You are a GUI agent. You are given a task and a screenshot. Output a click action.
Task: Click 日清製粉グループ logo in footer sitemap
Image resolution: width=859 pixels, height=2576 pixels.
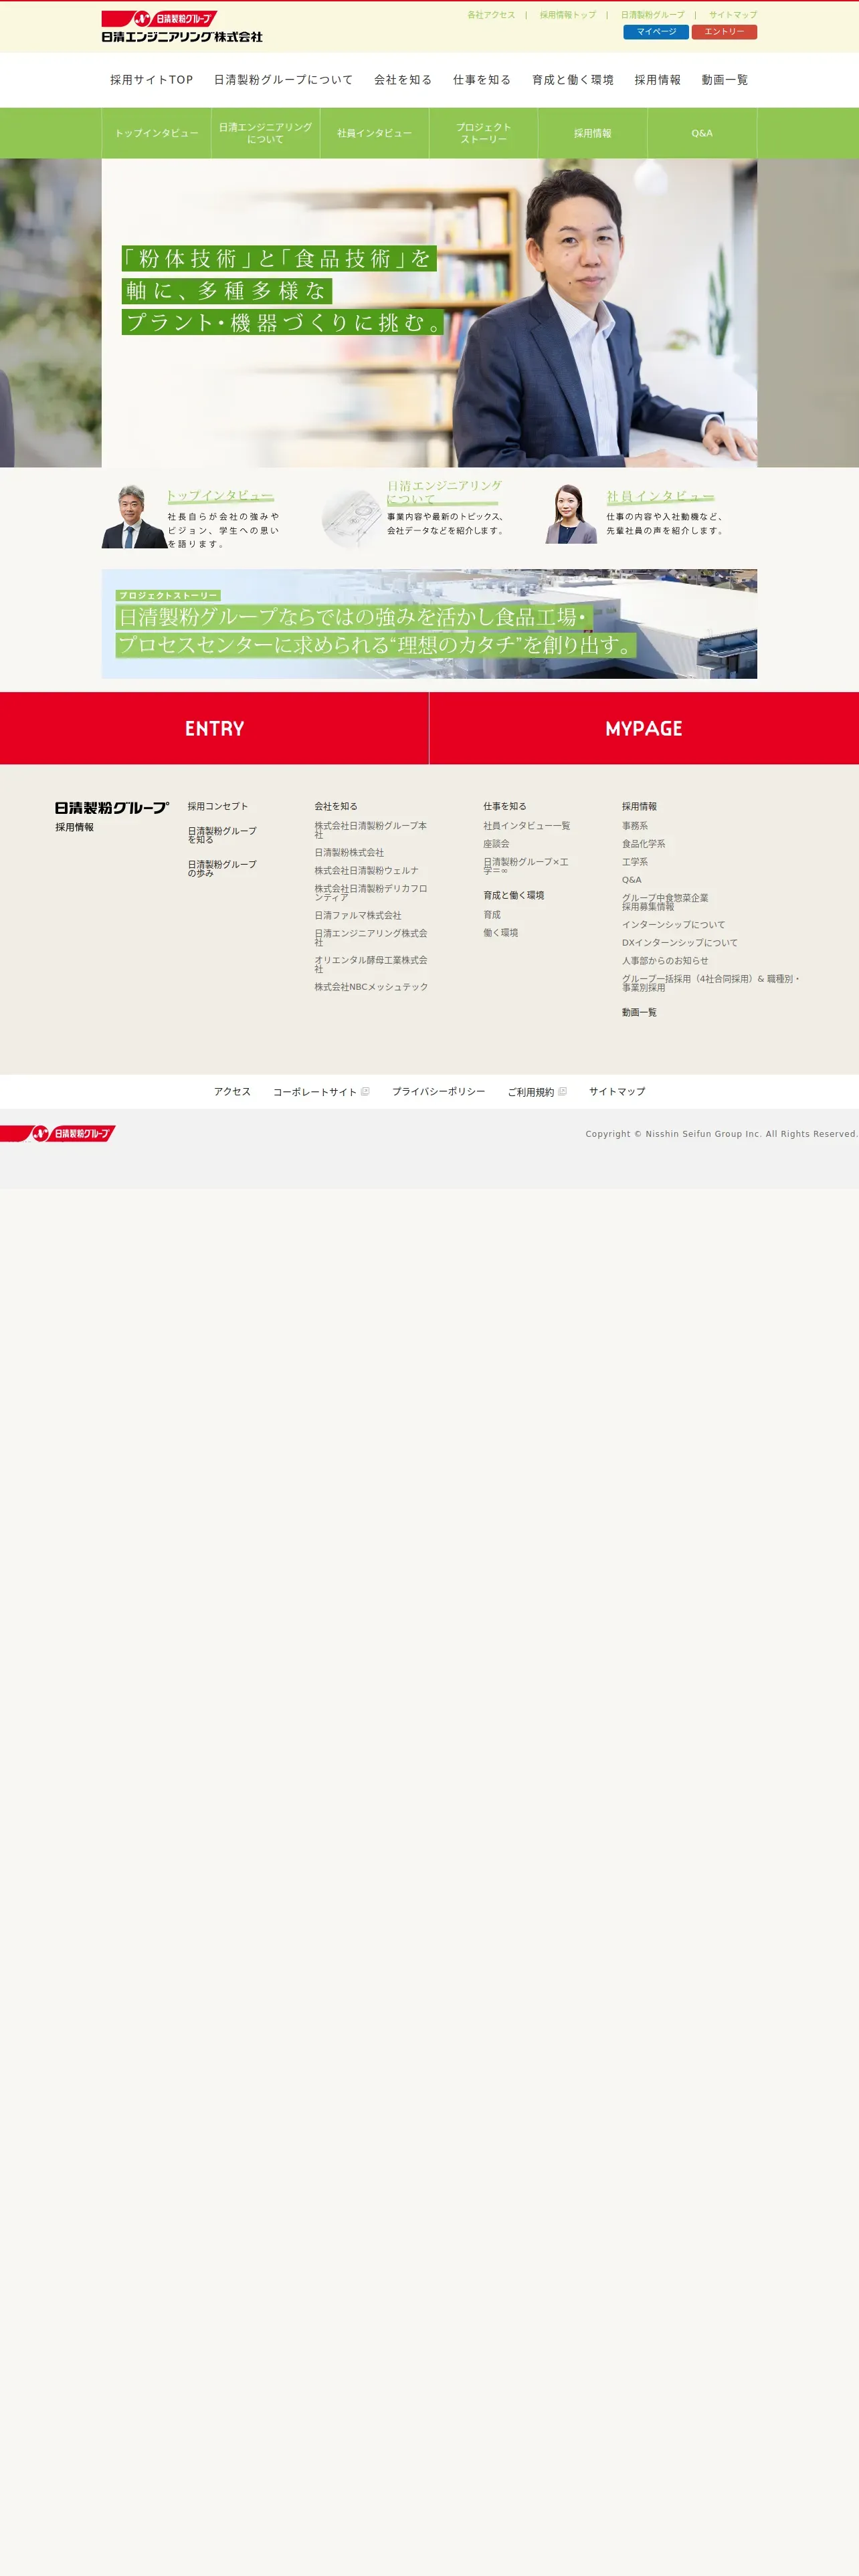(x=111, y=807)
